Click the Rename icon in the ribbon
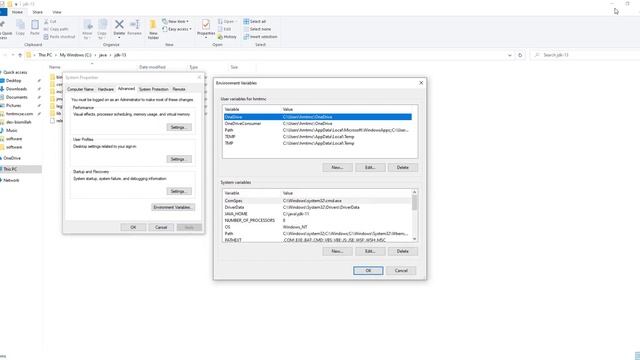The image size is (640, 360). pos(134,24)
